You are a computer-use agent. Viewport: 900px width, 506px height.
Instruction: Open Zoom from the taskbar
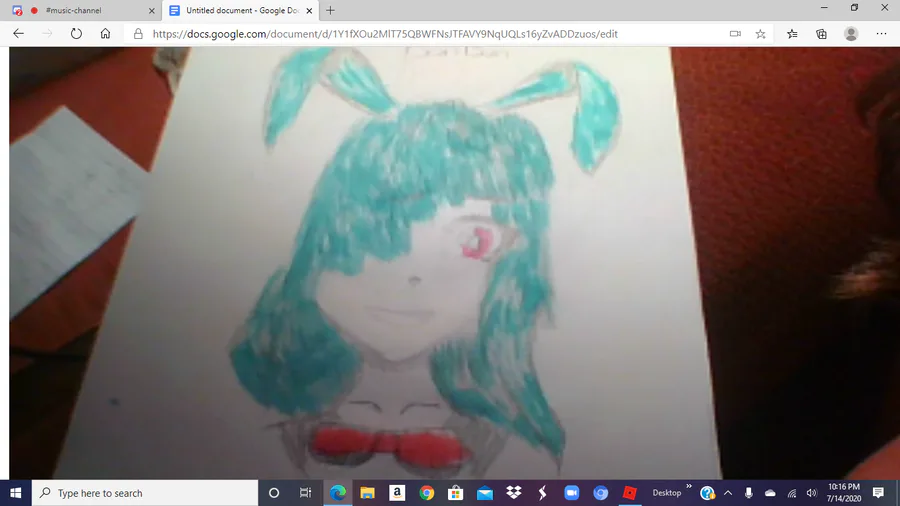point(571,493)
